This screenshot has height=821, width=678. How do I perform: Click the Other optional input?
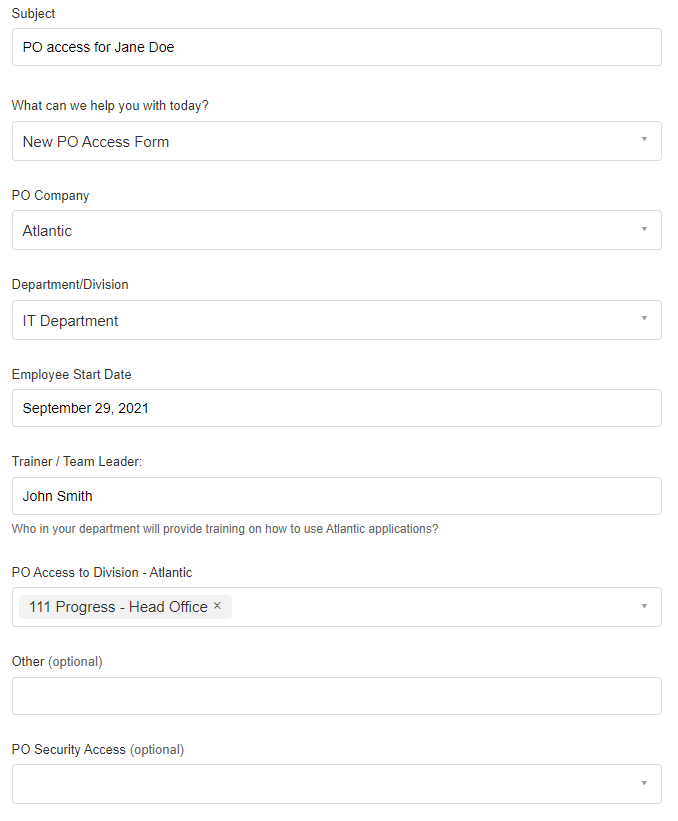(336, 696)
